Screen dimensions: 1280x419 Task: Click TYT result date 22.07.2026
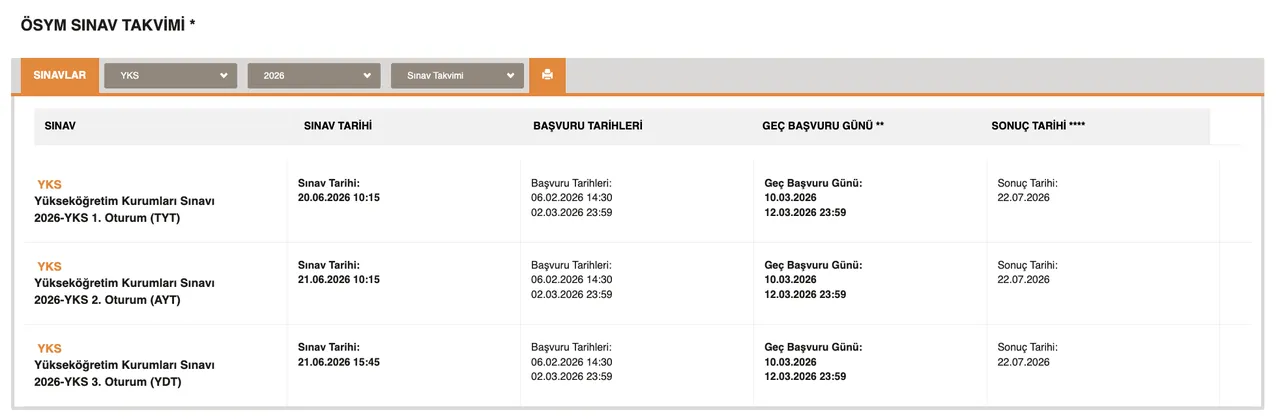coord(1024,198)
